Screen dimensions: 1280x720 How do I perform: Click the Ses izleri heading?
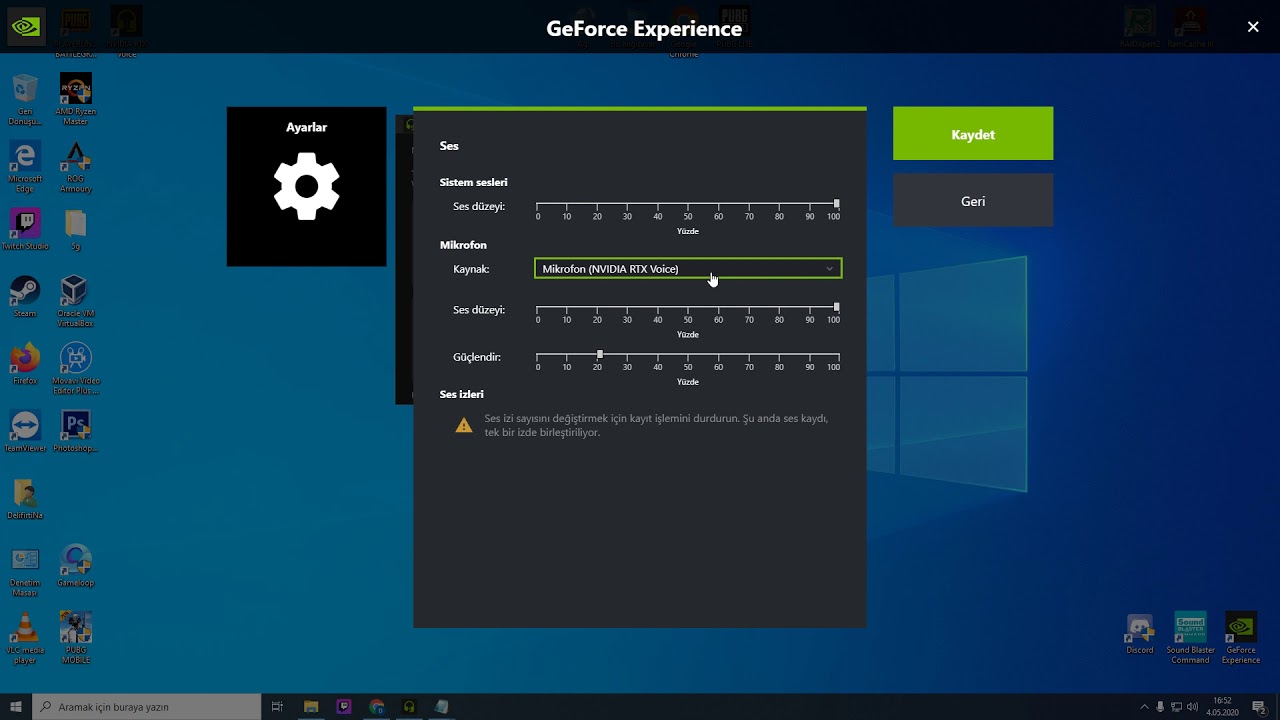click(462, 394)
